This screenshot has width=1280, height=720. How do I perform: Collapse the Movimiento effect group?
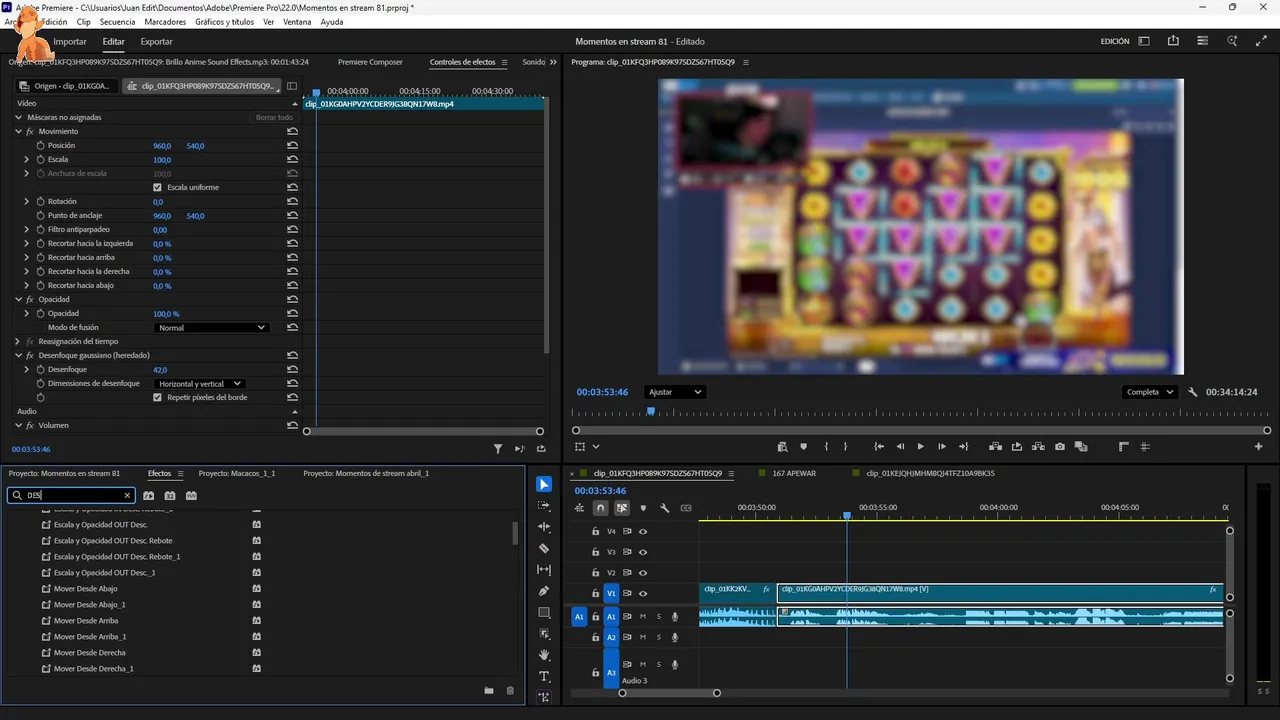[18, 132]
